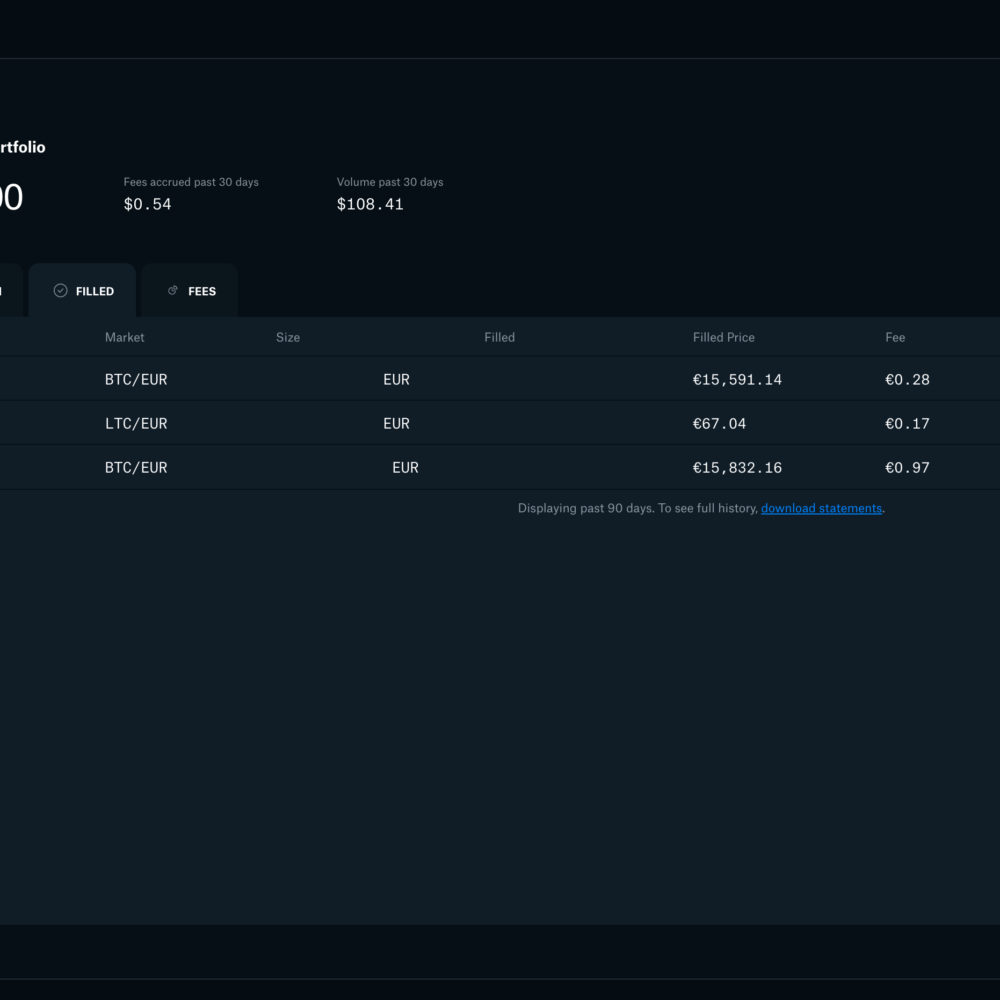The height and width of the screenshot is (1000, 1000).
Task: Select the €0.28 fee value
Action: [907, 380]
